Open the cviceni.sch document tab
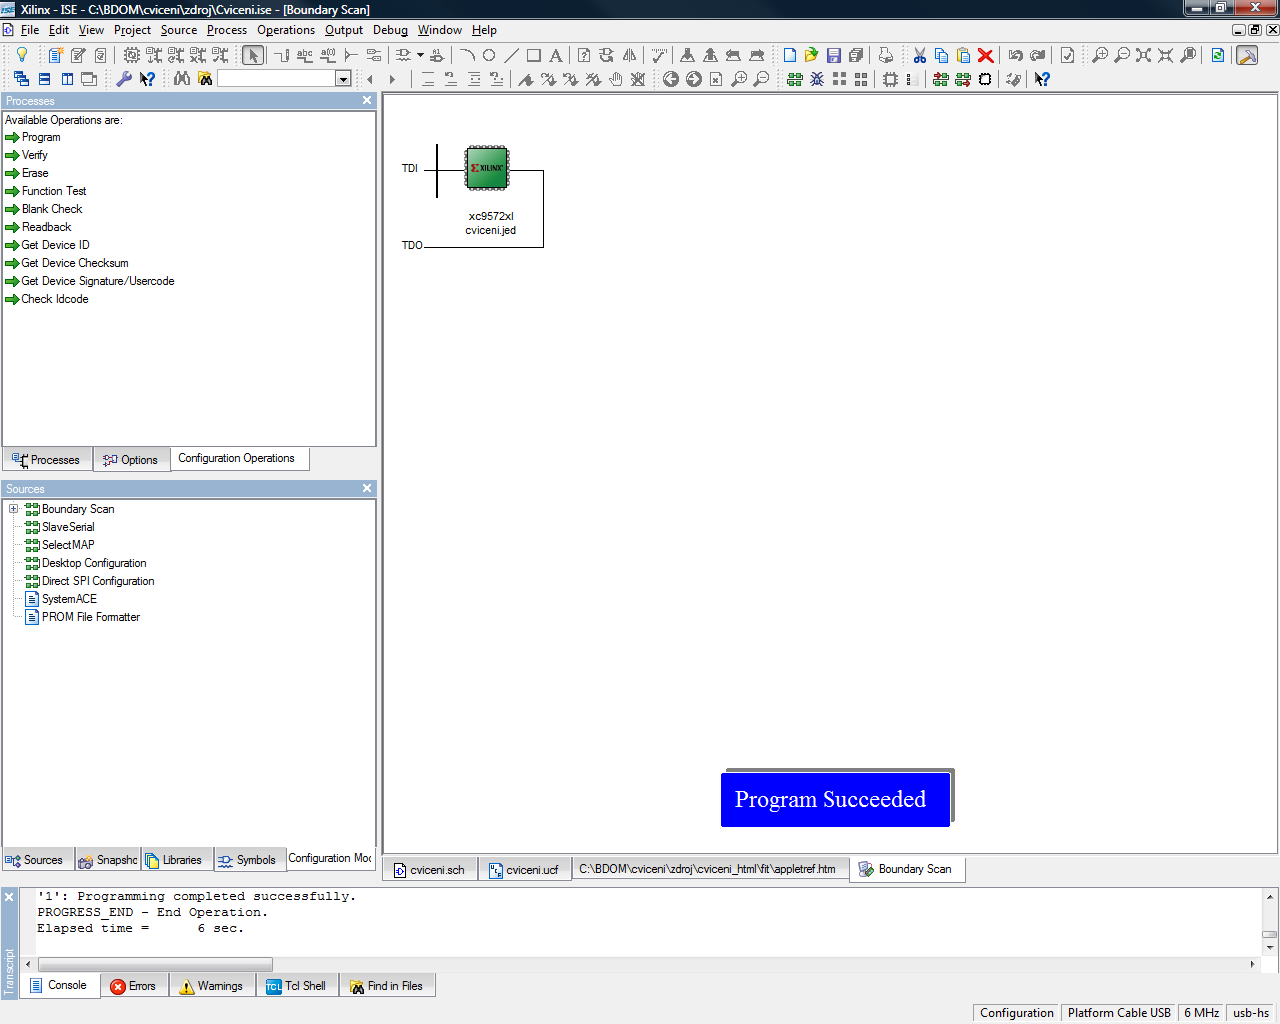 coord(429,870)
